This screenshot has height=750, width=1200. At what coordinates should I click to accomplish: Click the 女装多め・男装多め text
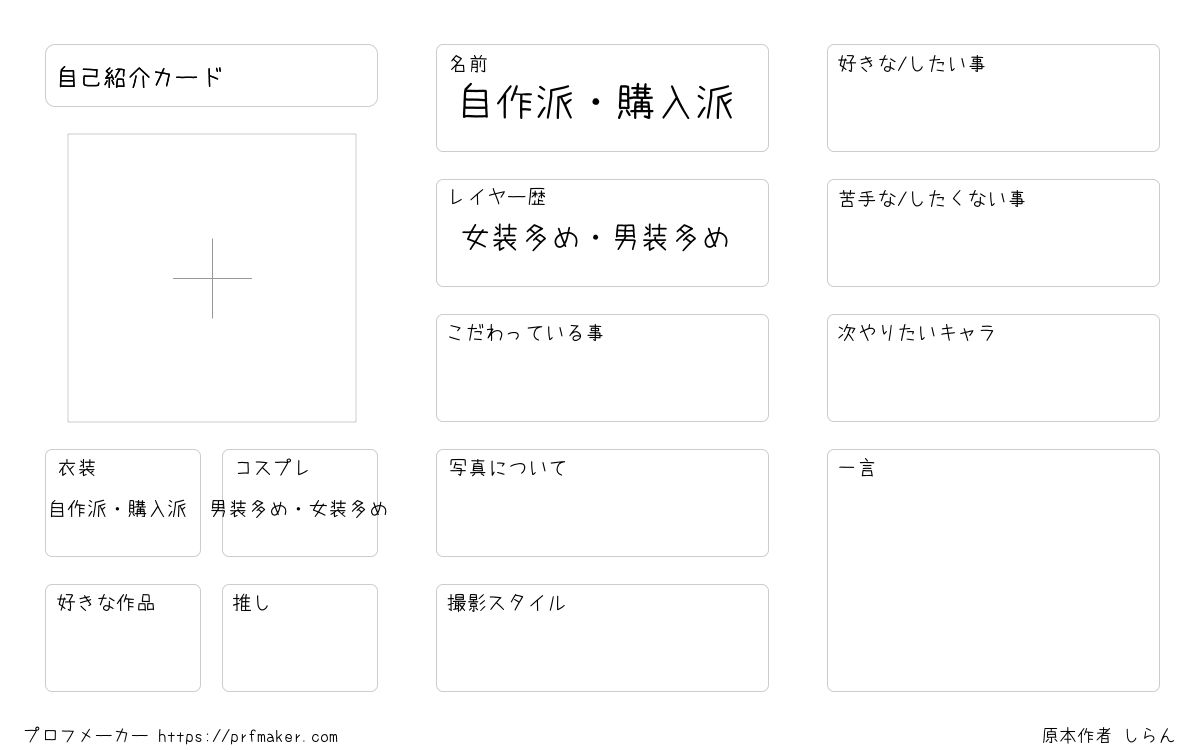click(597, 238)
